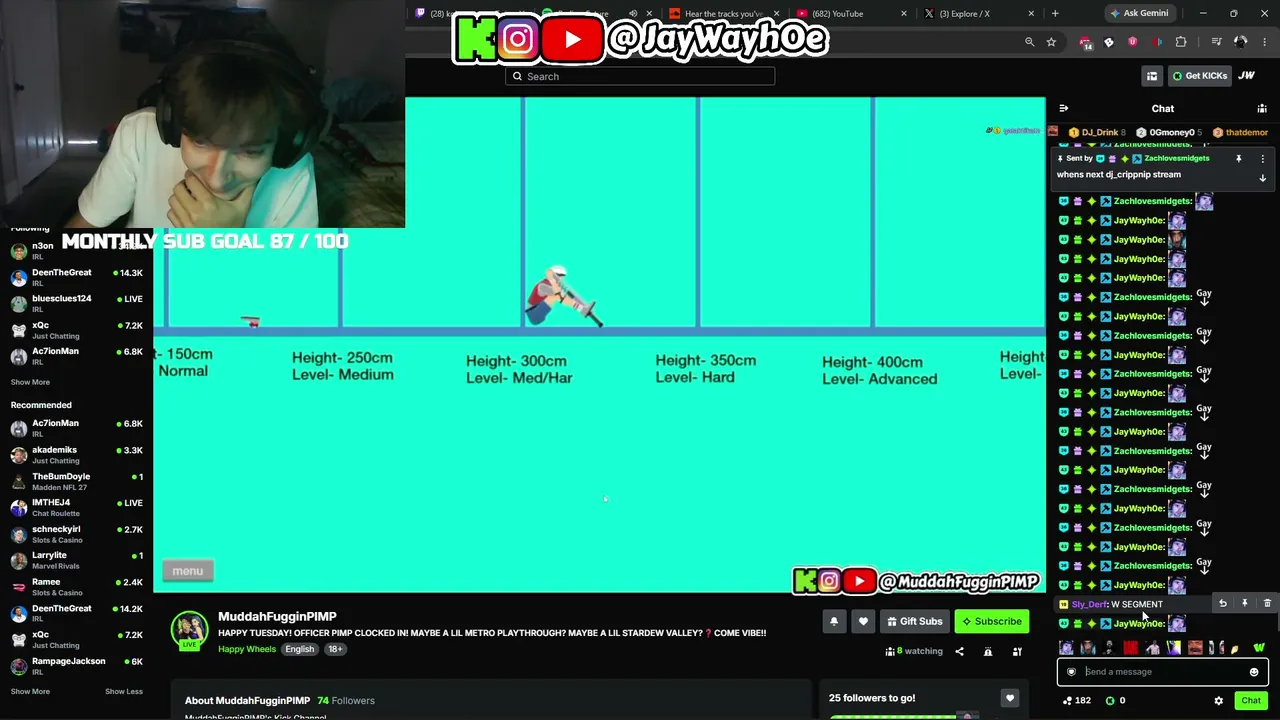
Task: Click the 182 channel points counter
Action: click(x=1076, y=701)
